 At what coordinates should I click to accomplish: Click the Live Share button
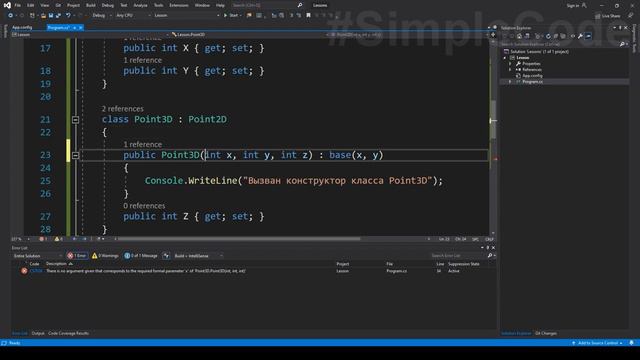tap(607, 16)
